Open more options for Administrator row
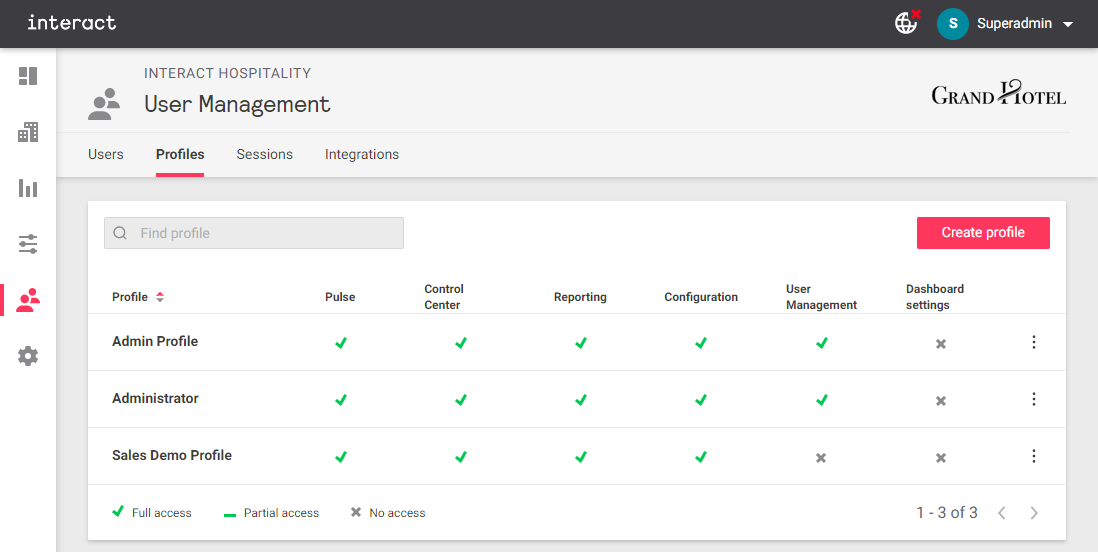Image resolution: width=1098 pixels, height=552 pixels. click(1034, 399)
